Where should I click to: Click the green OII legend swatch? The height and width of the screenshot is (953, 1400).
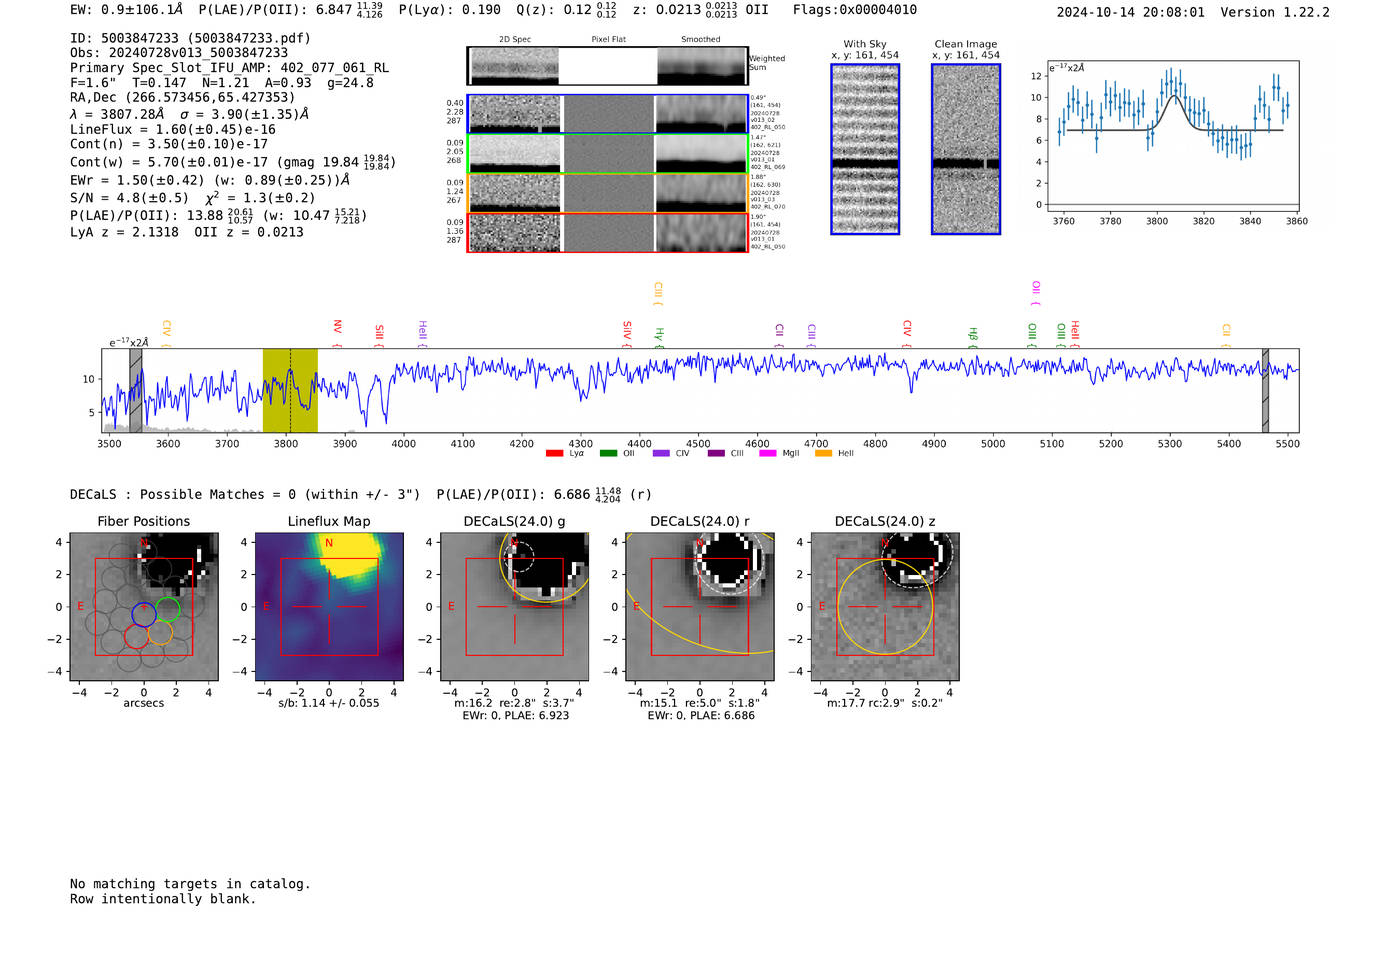coord(608,453)
